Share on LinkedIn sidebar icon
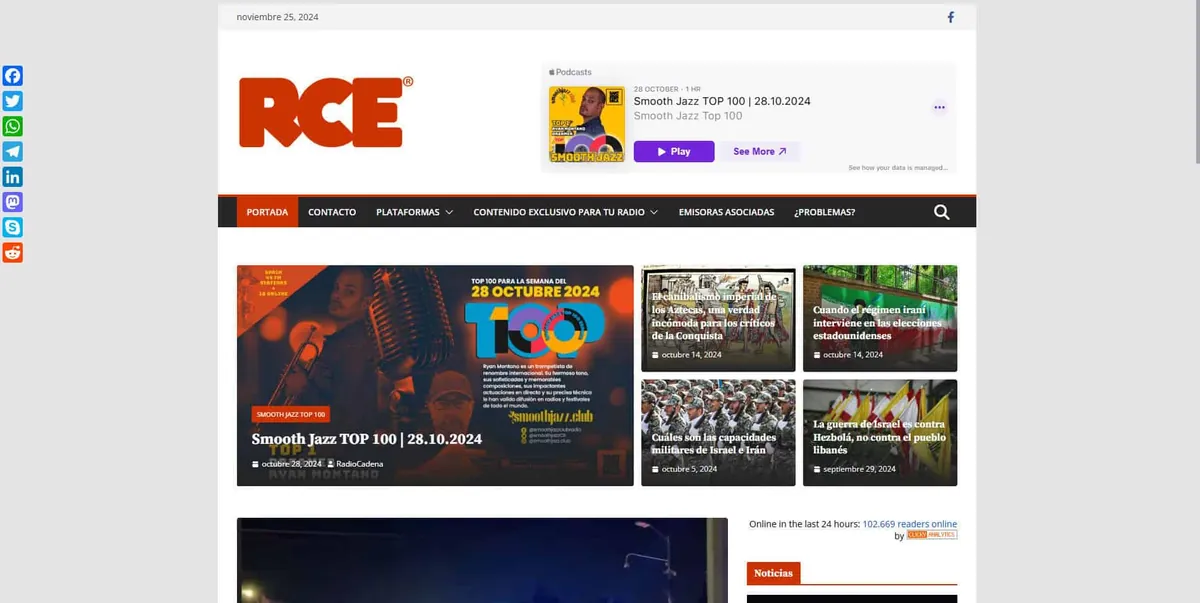 12,177
